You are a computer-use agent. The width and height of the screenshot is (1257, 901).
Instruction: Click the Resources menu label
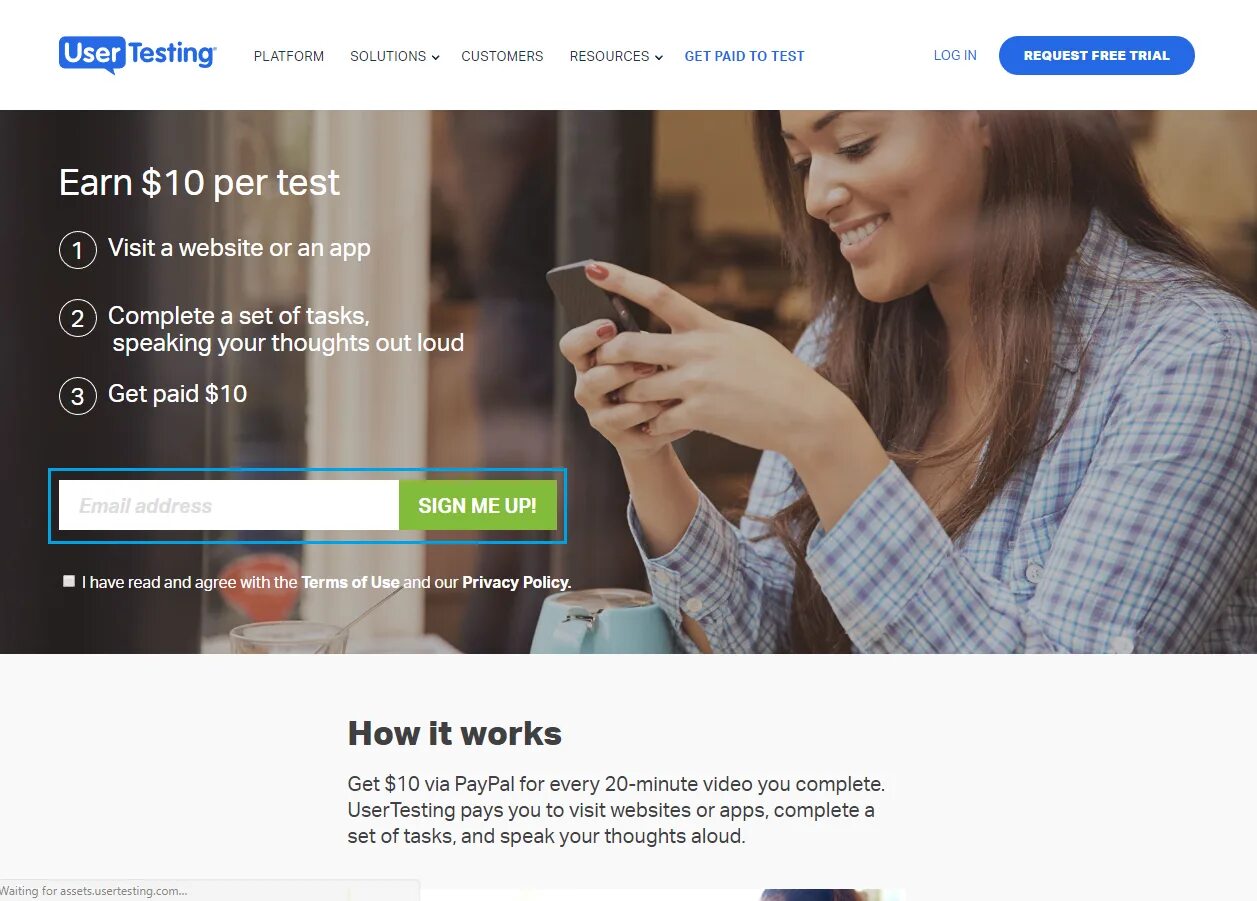point(609,56)
